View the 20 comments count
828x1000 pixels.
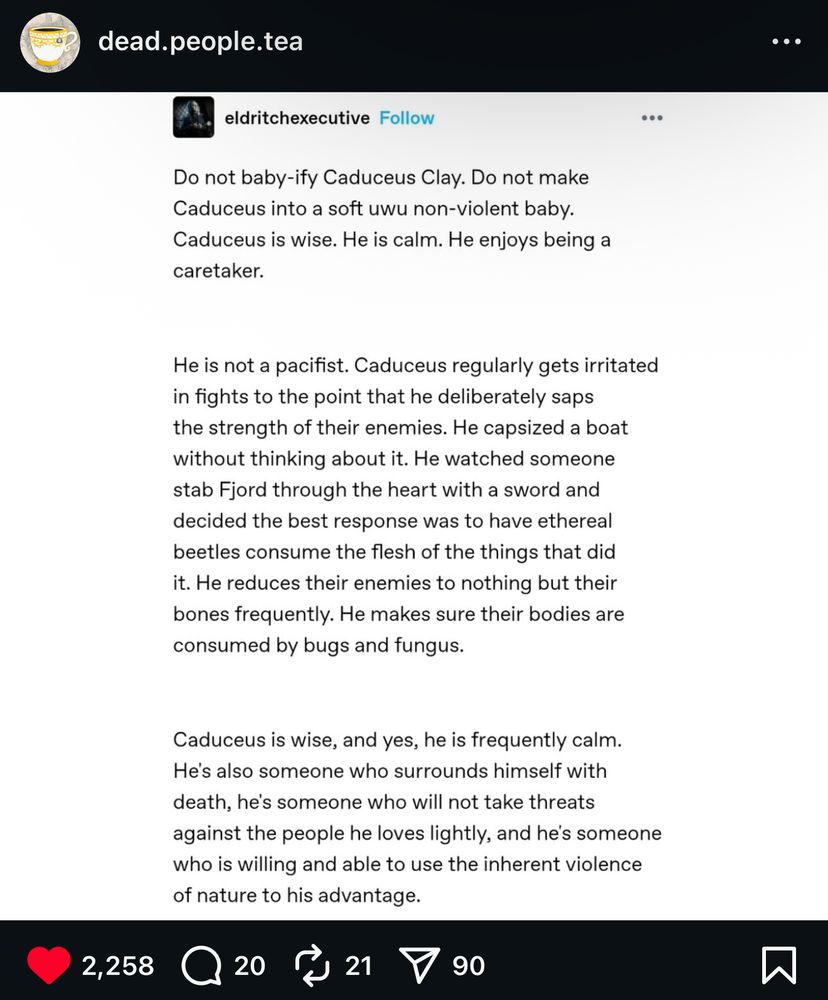(x=249, y=966)
